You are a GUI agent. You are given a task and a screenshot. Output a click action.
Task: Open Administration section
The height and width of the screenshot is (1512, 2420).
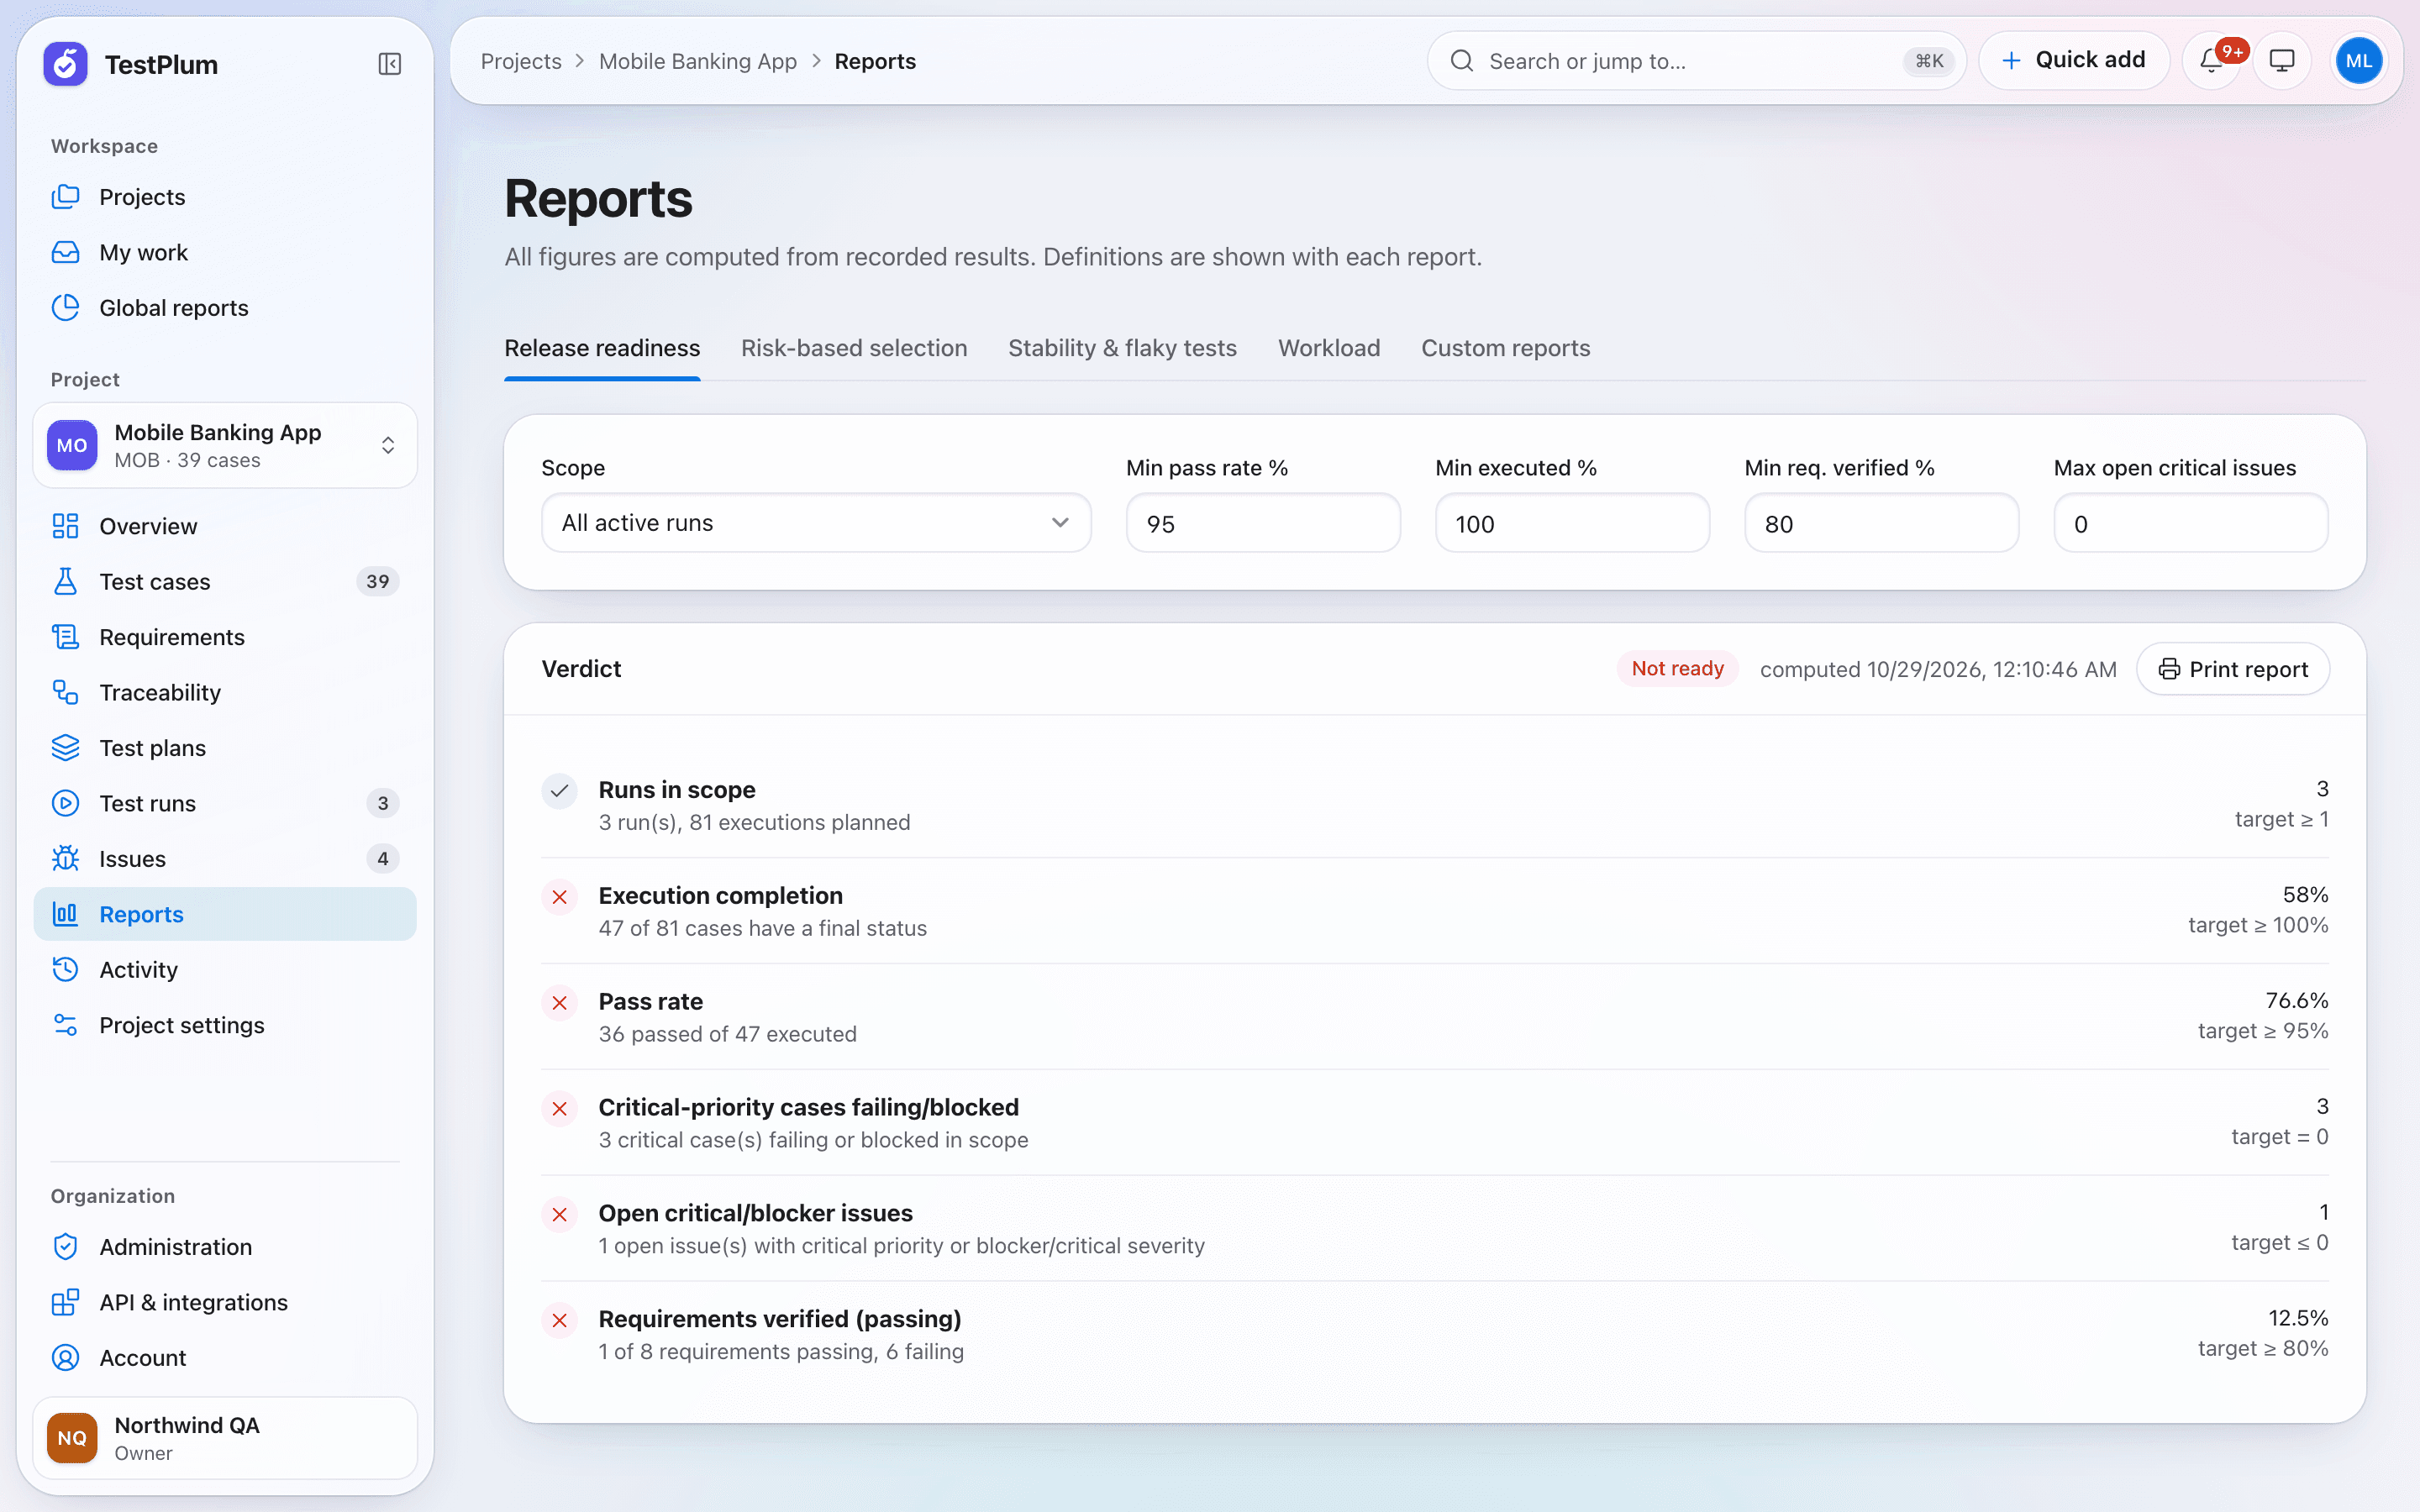(225, 1247)
